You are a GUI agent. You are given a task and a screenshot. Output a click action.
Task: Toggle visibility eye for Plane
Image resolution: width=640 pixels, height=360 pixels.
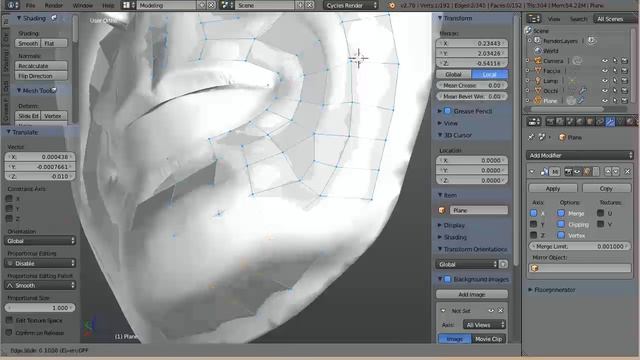point(605,100)
